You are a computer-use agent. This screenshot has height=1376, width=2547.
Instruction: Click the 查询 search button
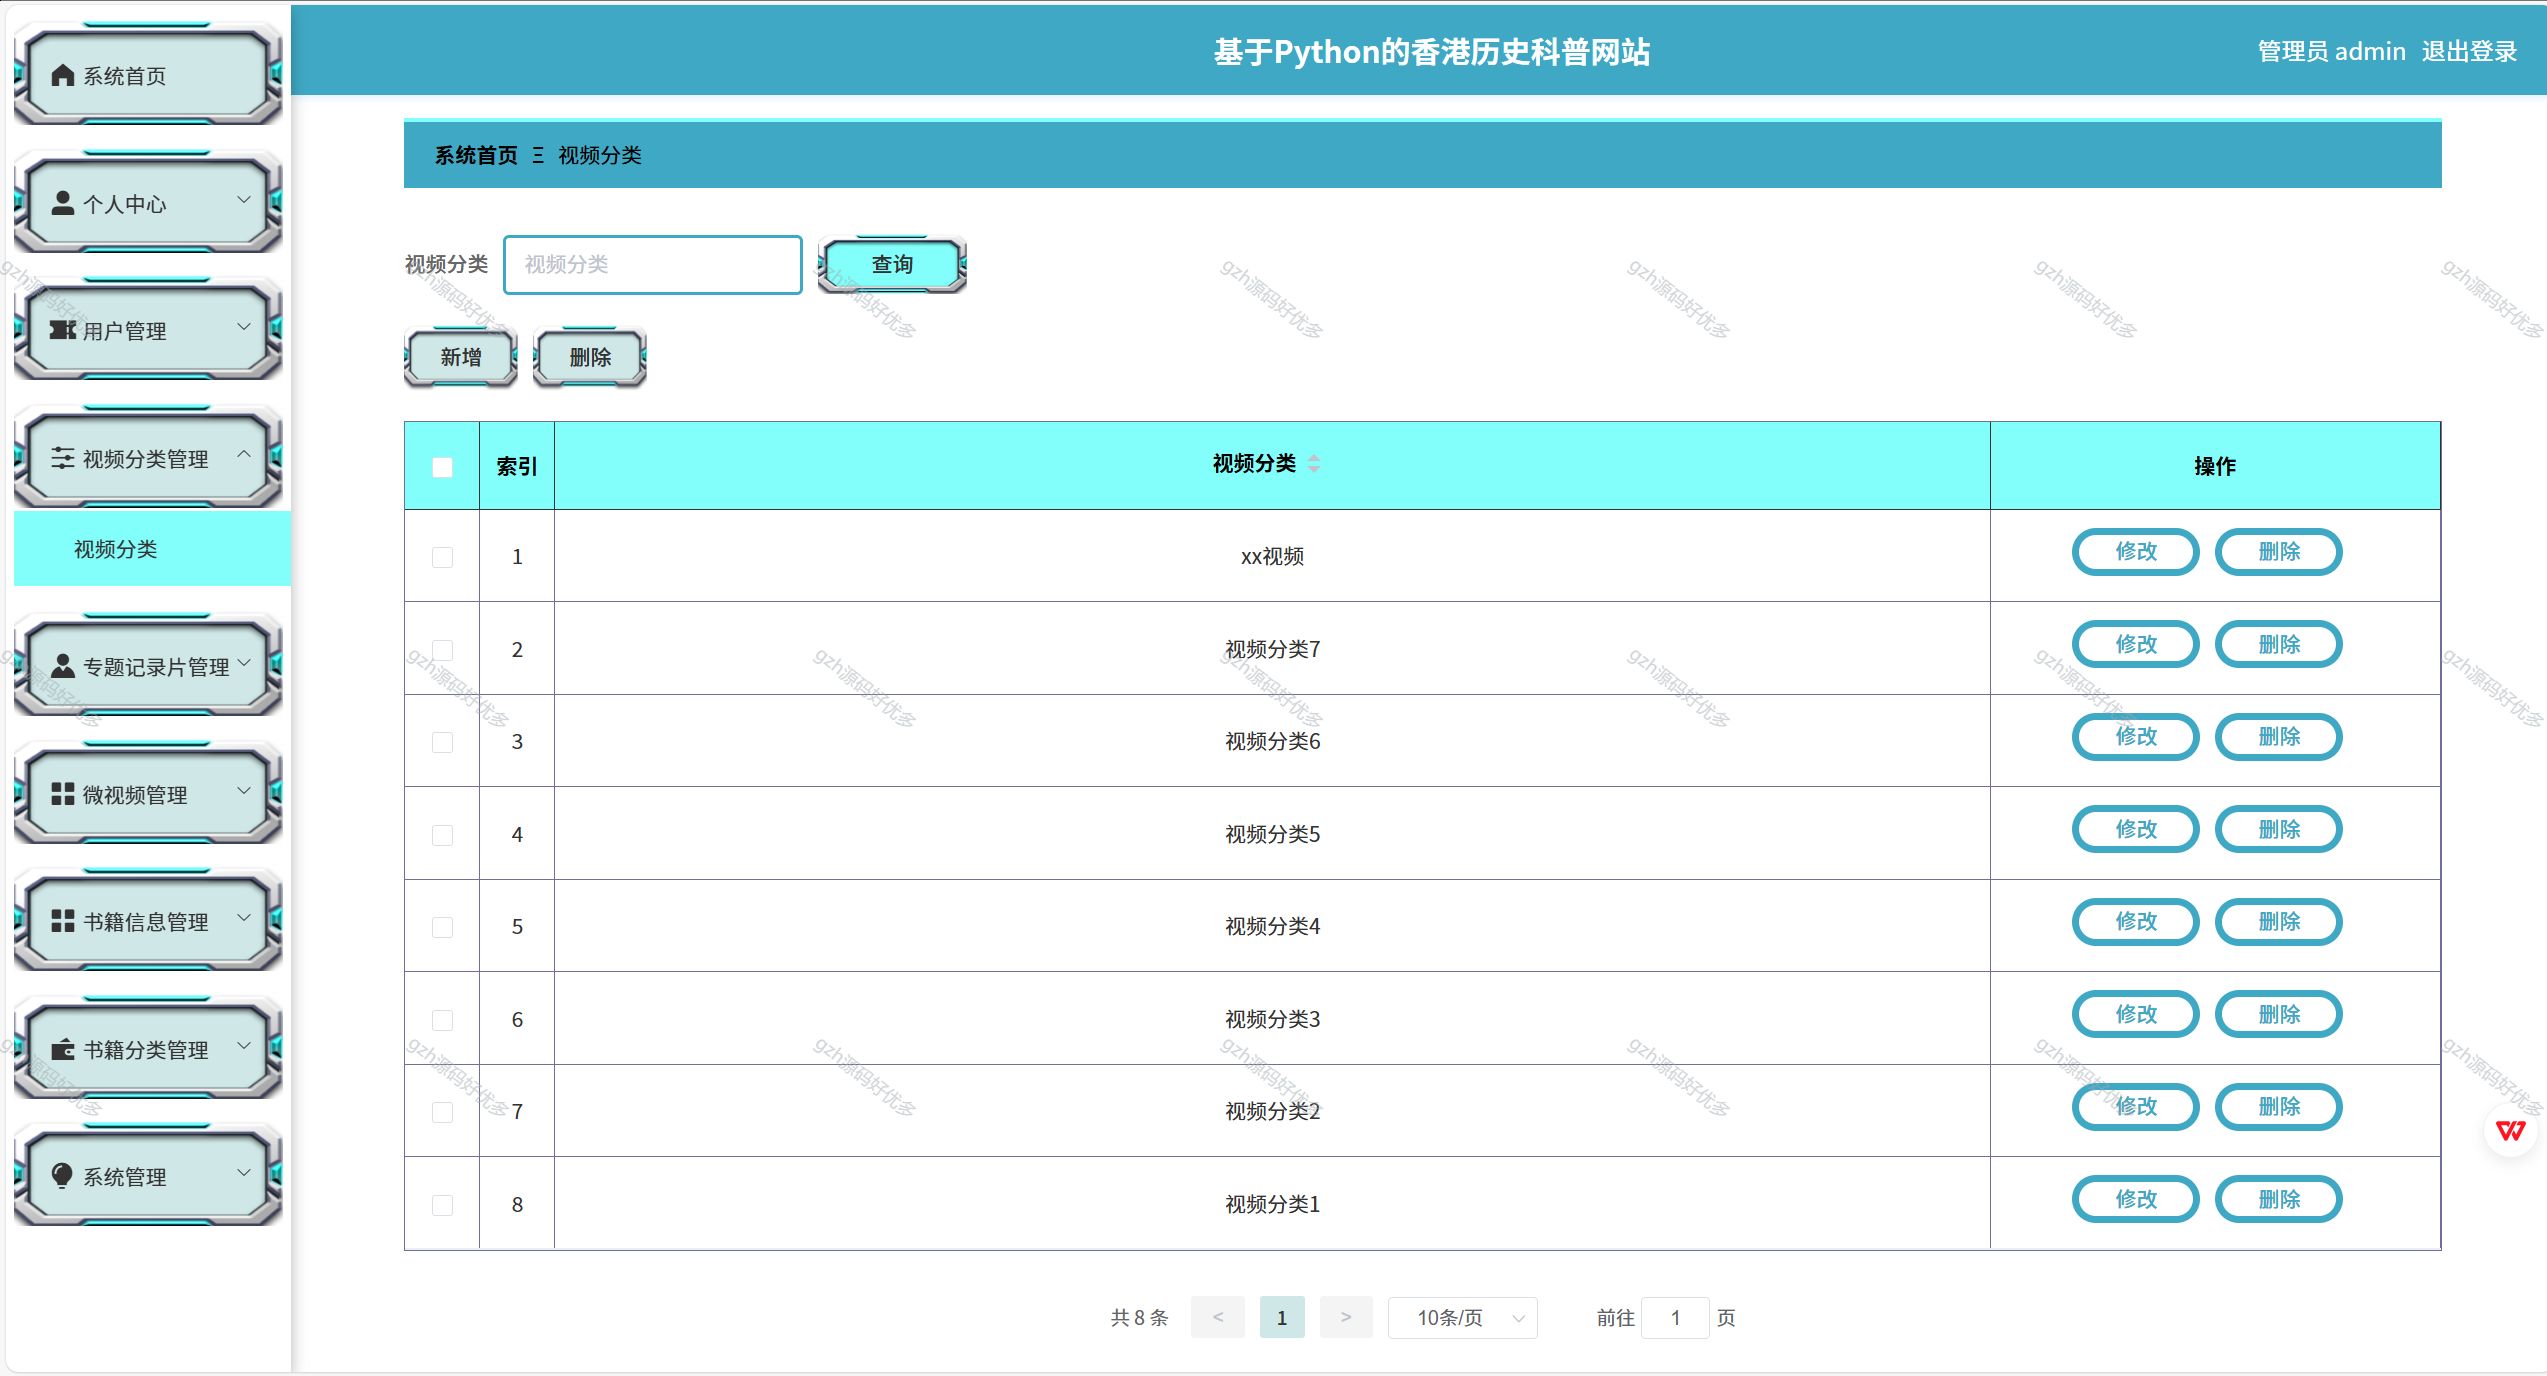coord(892,264)
